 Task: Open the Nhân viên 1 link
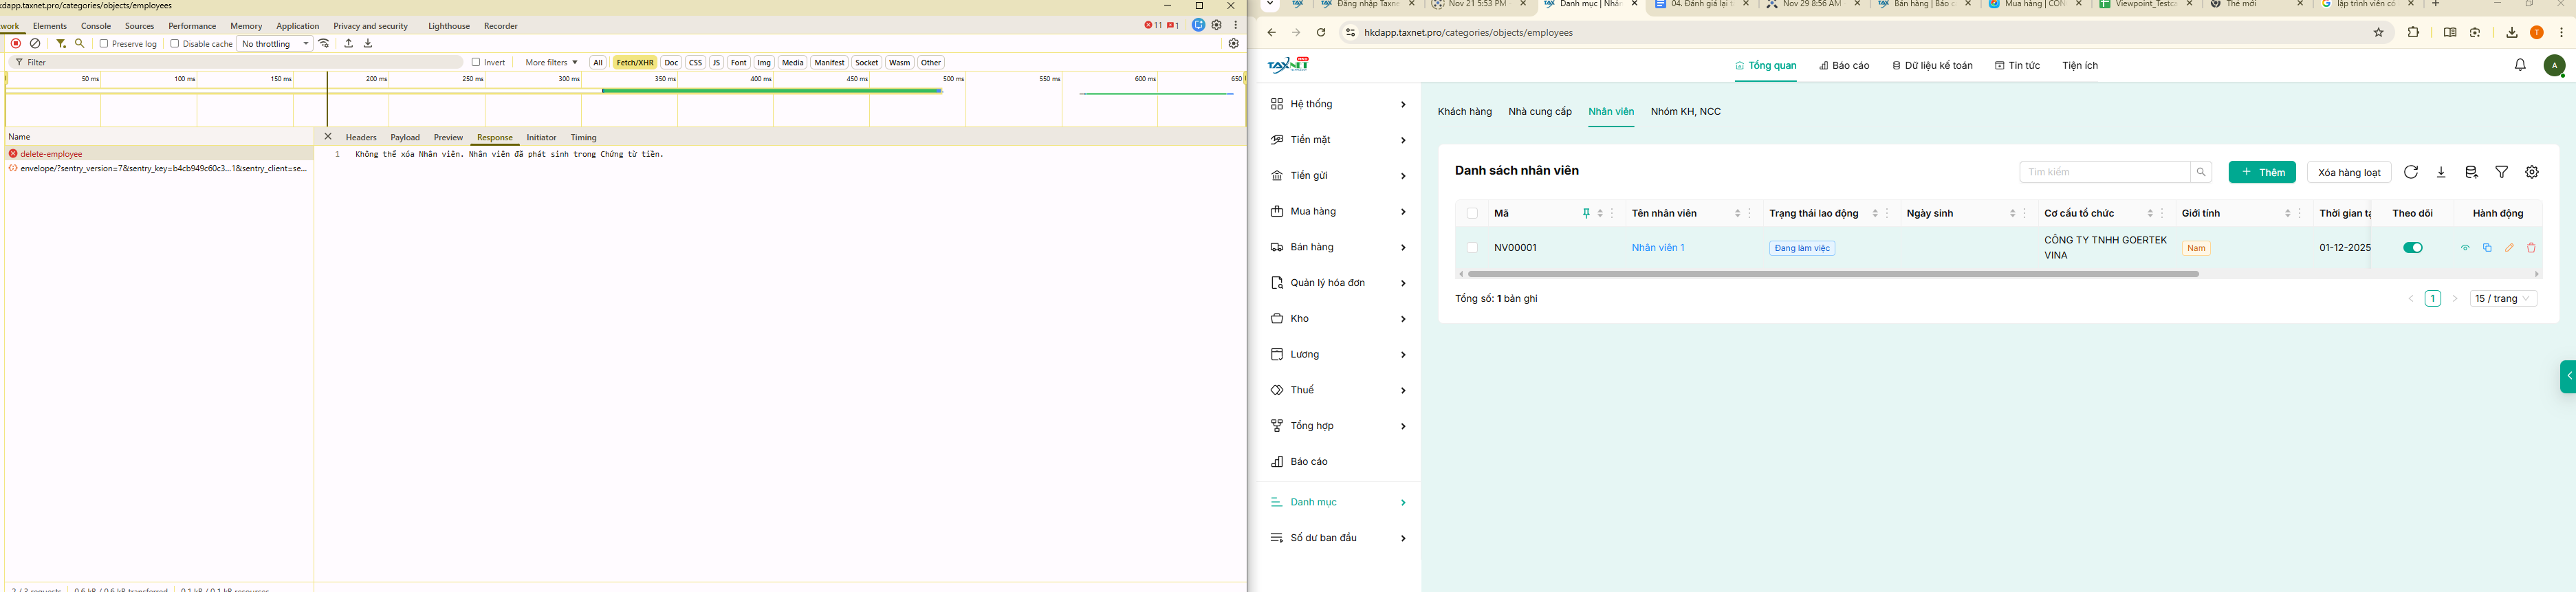click(x=1658, y=248)
